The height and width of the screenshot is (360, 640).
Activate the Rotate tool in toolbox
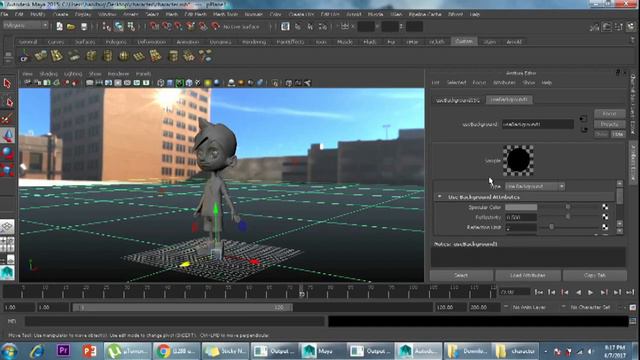(7, 153)
